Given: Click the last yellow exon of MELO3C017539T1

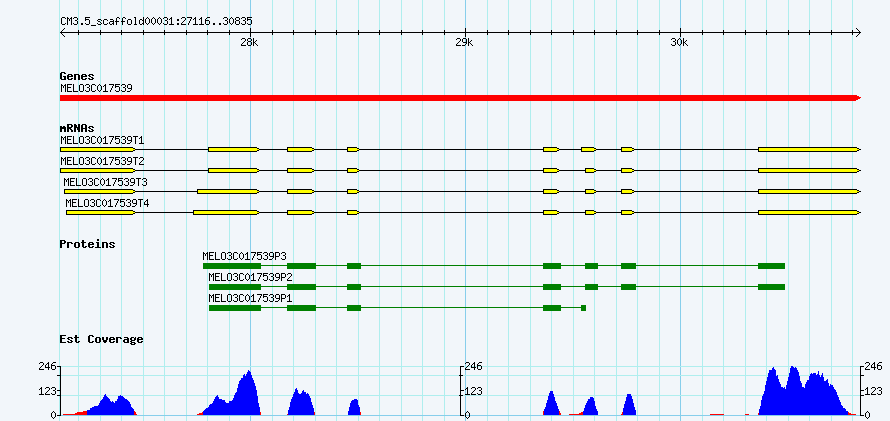Looking at the screenshot, I should (x=809, y=149).
